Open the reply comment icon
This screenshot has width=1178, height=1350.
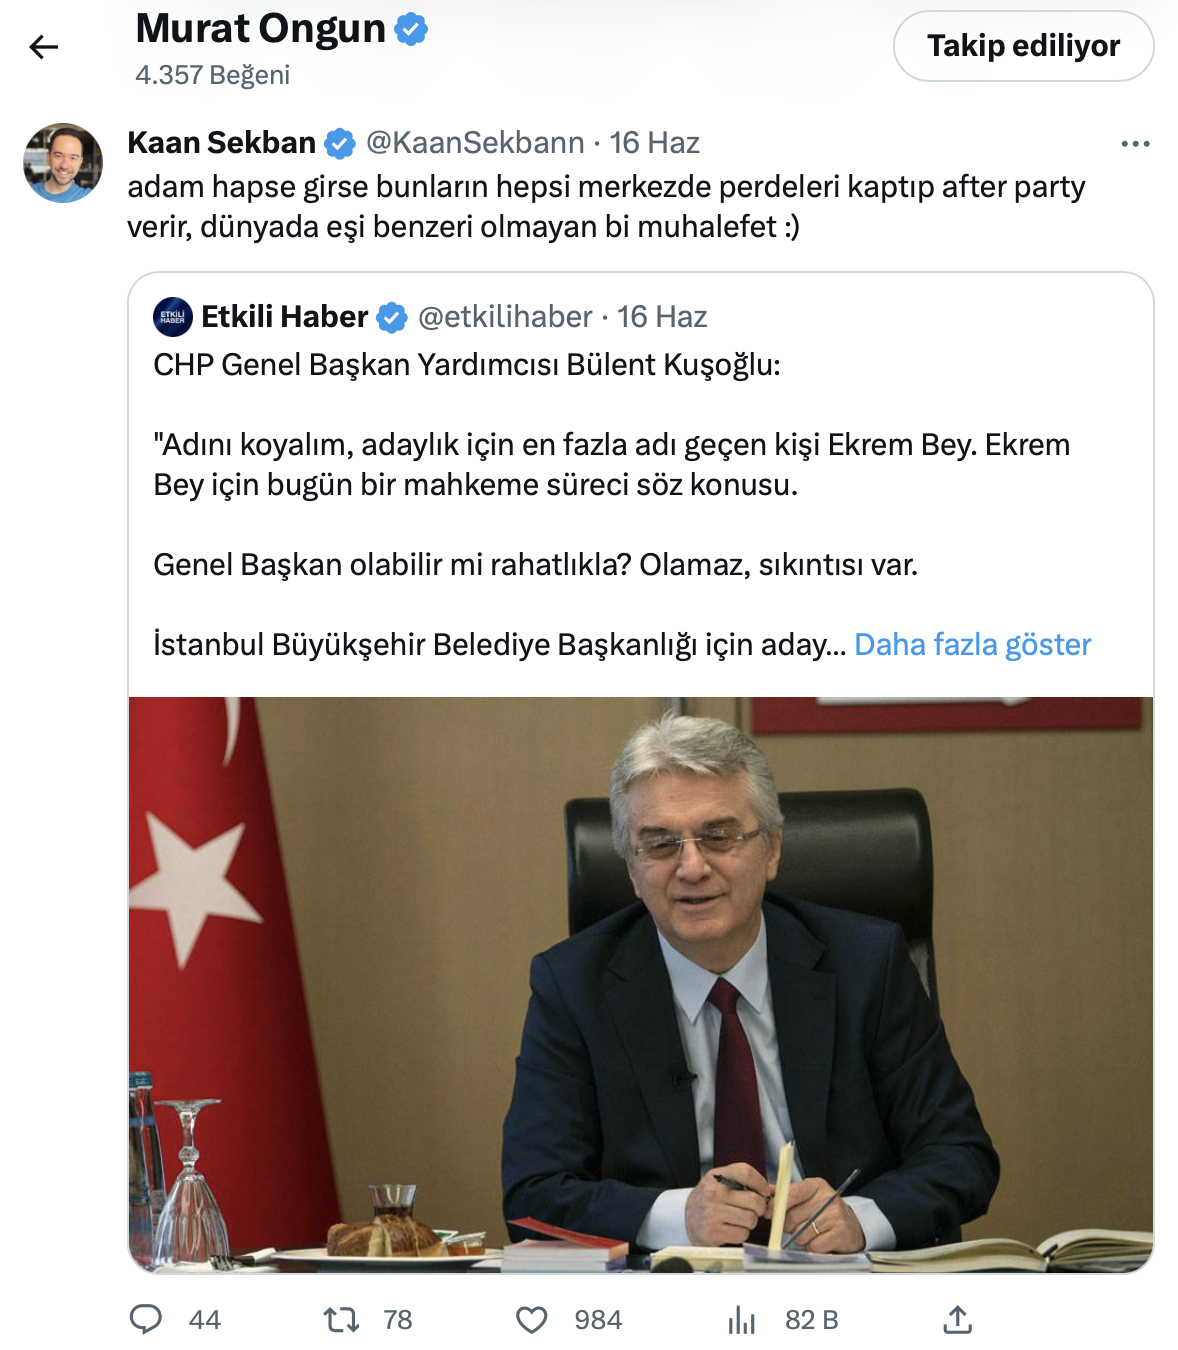tap(146, 1320)
